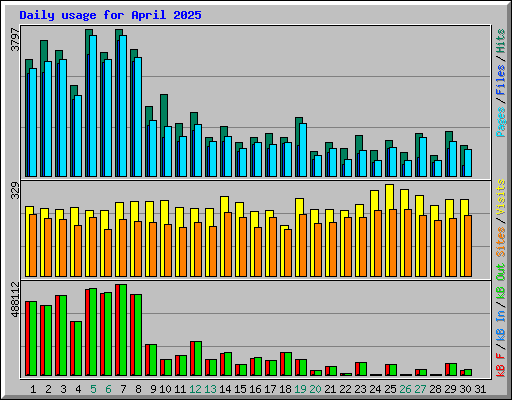The height and width of the screenshot is (400, 512).
Task: Click day label 17 on the x-axis
Action: pos(270,389)
